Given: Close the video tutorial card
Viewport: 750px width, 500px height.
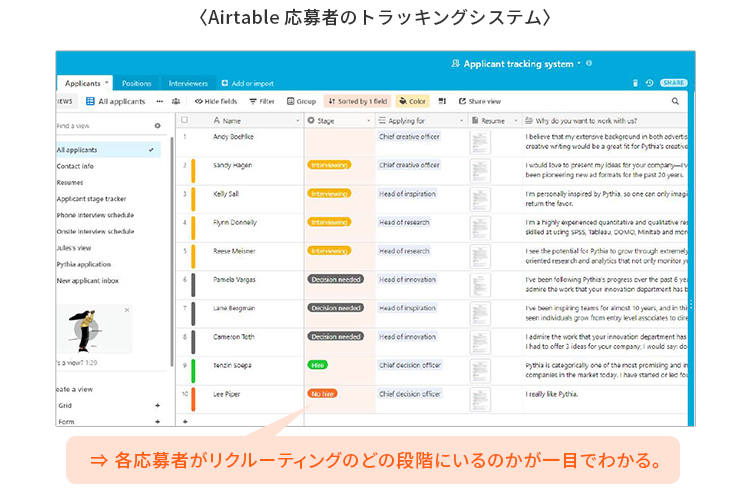Looking at the screenshot, I should [x=127, y=310].
